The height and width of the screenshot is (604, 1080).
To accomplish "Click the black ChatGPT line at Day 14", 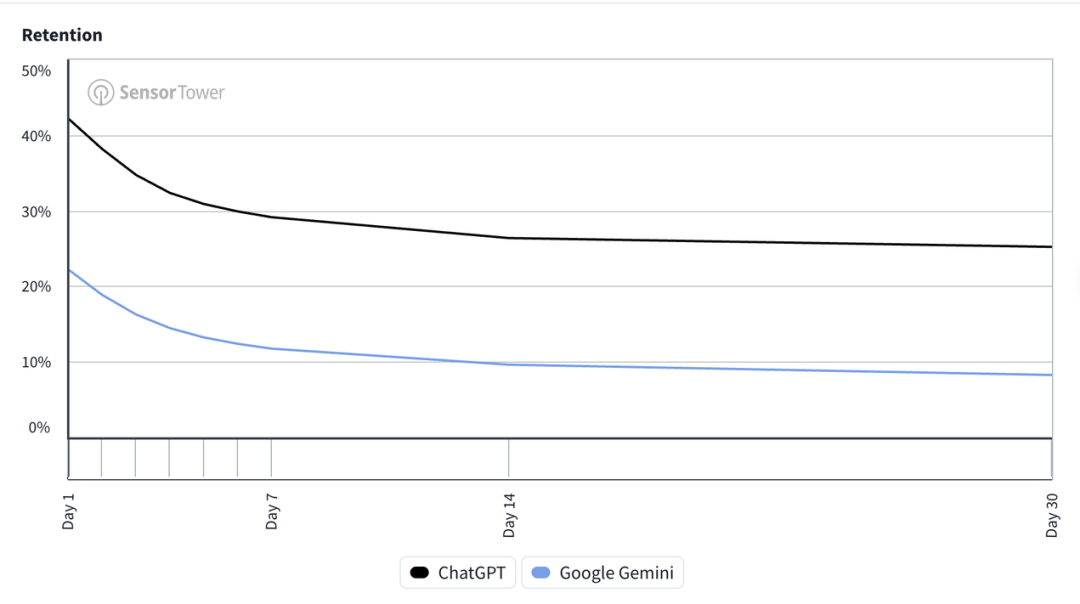I will click(x=508, y=238).
